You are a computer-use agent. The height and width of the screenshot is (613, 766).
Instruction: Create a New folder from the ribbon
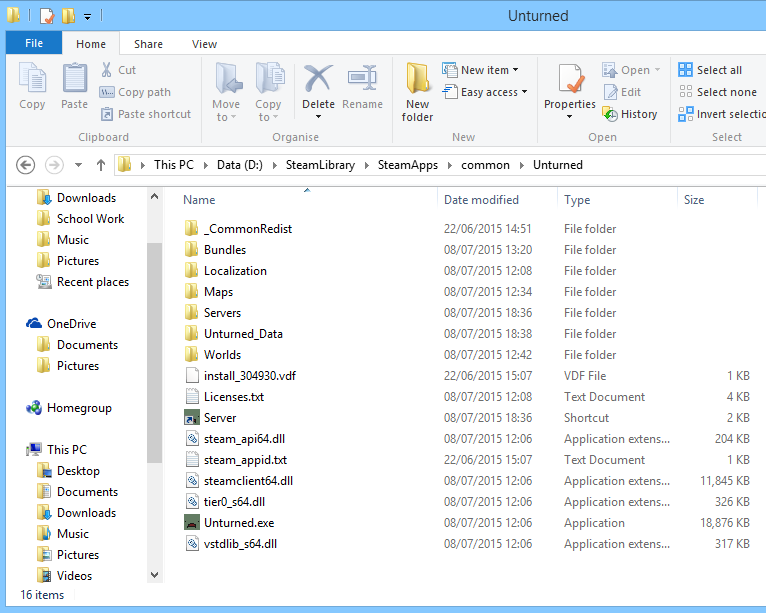417,92
